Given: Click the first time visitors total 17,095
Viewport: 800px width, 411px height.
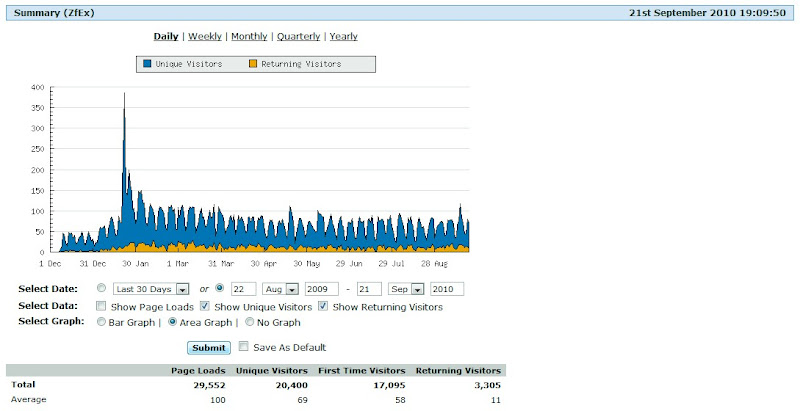Looking at the screenshot, I should tap(389, 385).
